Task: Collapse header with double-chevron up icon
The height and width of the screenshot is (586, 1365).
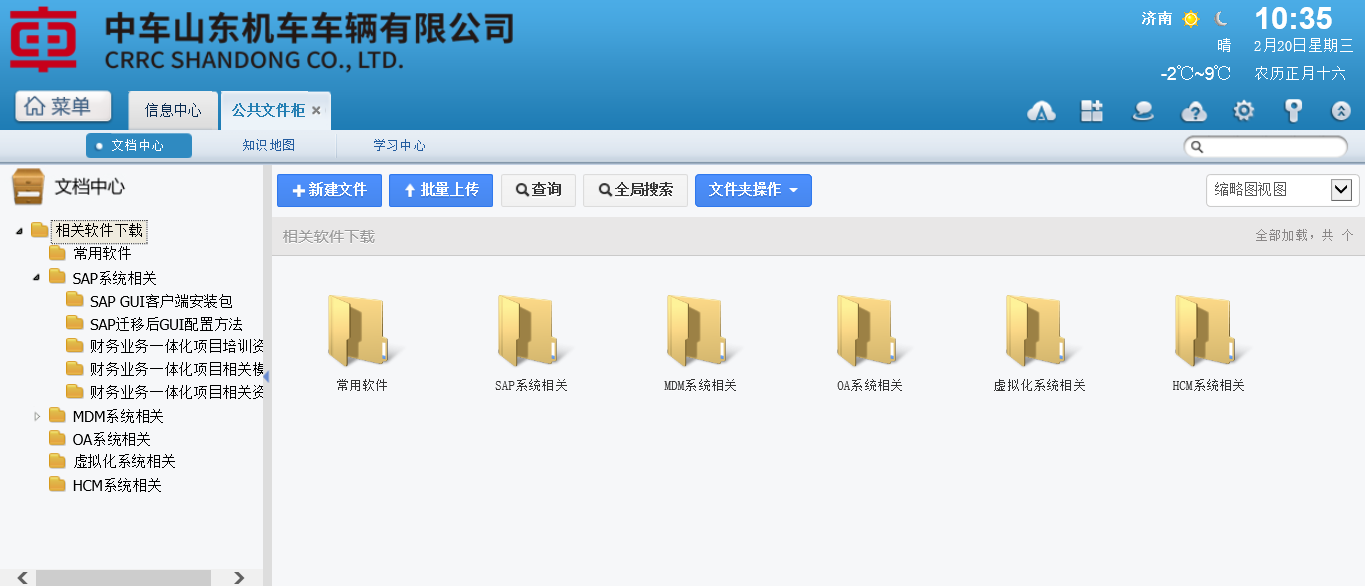Action: [x=1341, y=111]
